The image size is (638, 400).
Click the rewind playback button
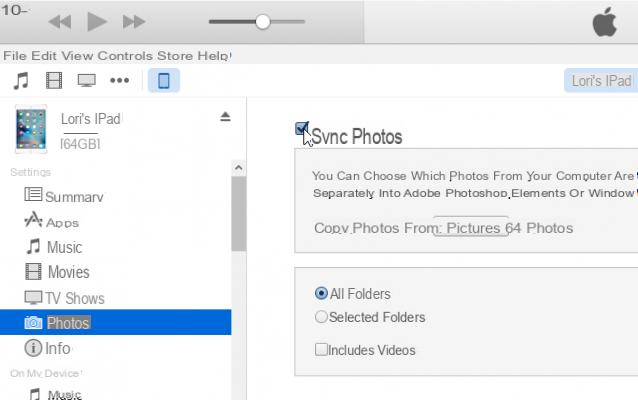pos(59,22)
